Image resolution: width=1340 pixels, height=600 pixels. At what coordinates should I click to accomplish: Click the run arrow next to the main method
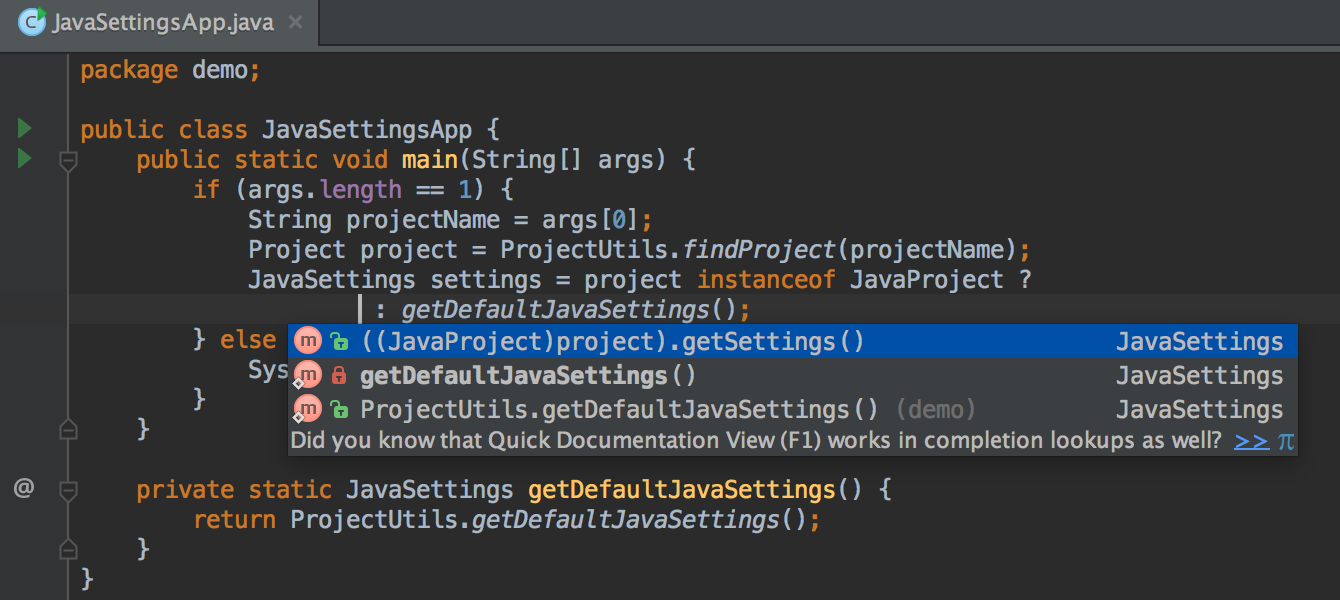[22, 158]
